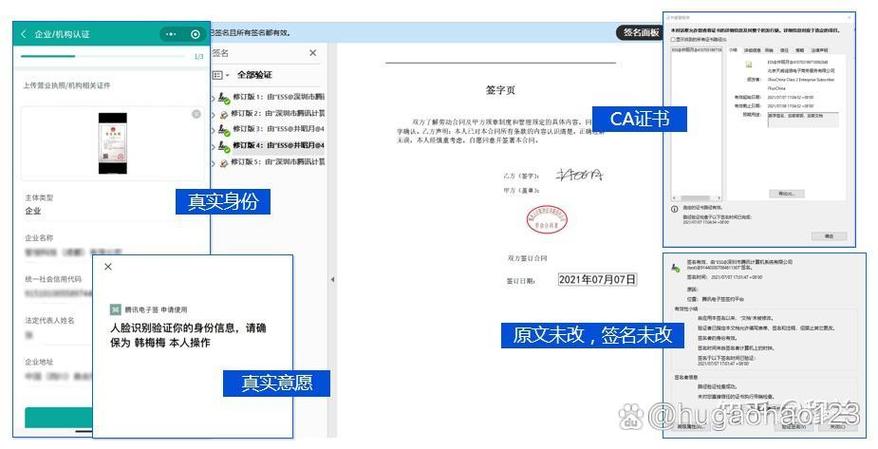Switch to 吊销 tab in certificate viewer
This screenshot has width=878, height=449.
click(x=769, y=50)
